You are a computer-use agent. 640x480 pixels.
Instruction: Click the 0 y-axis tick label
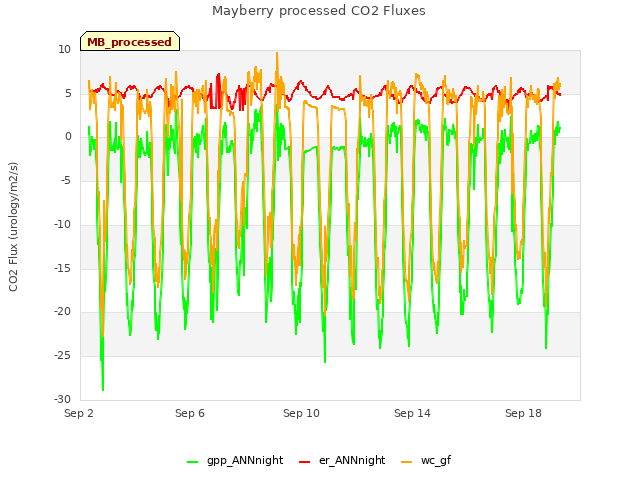[x=68, y=137]
